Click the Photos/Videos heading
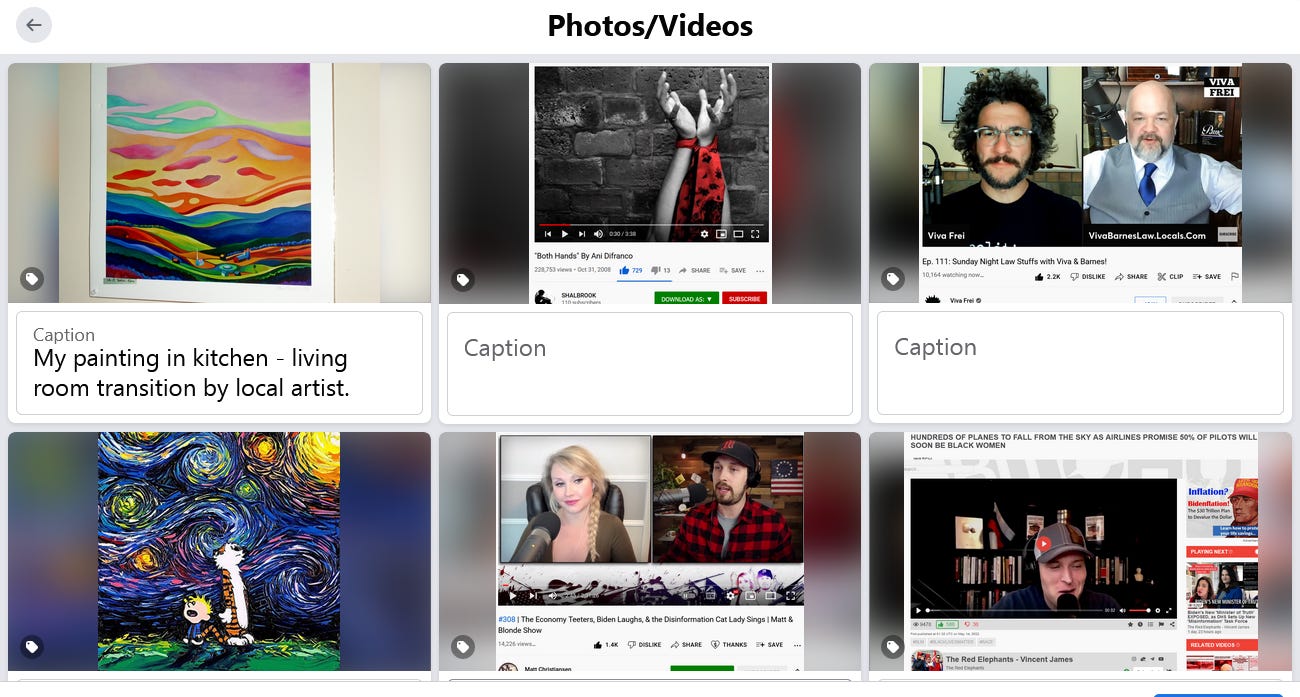 [650, 25]
